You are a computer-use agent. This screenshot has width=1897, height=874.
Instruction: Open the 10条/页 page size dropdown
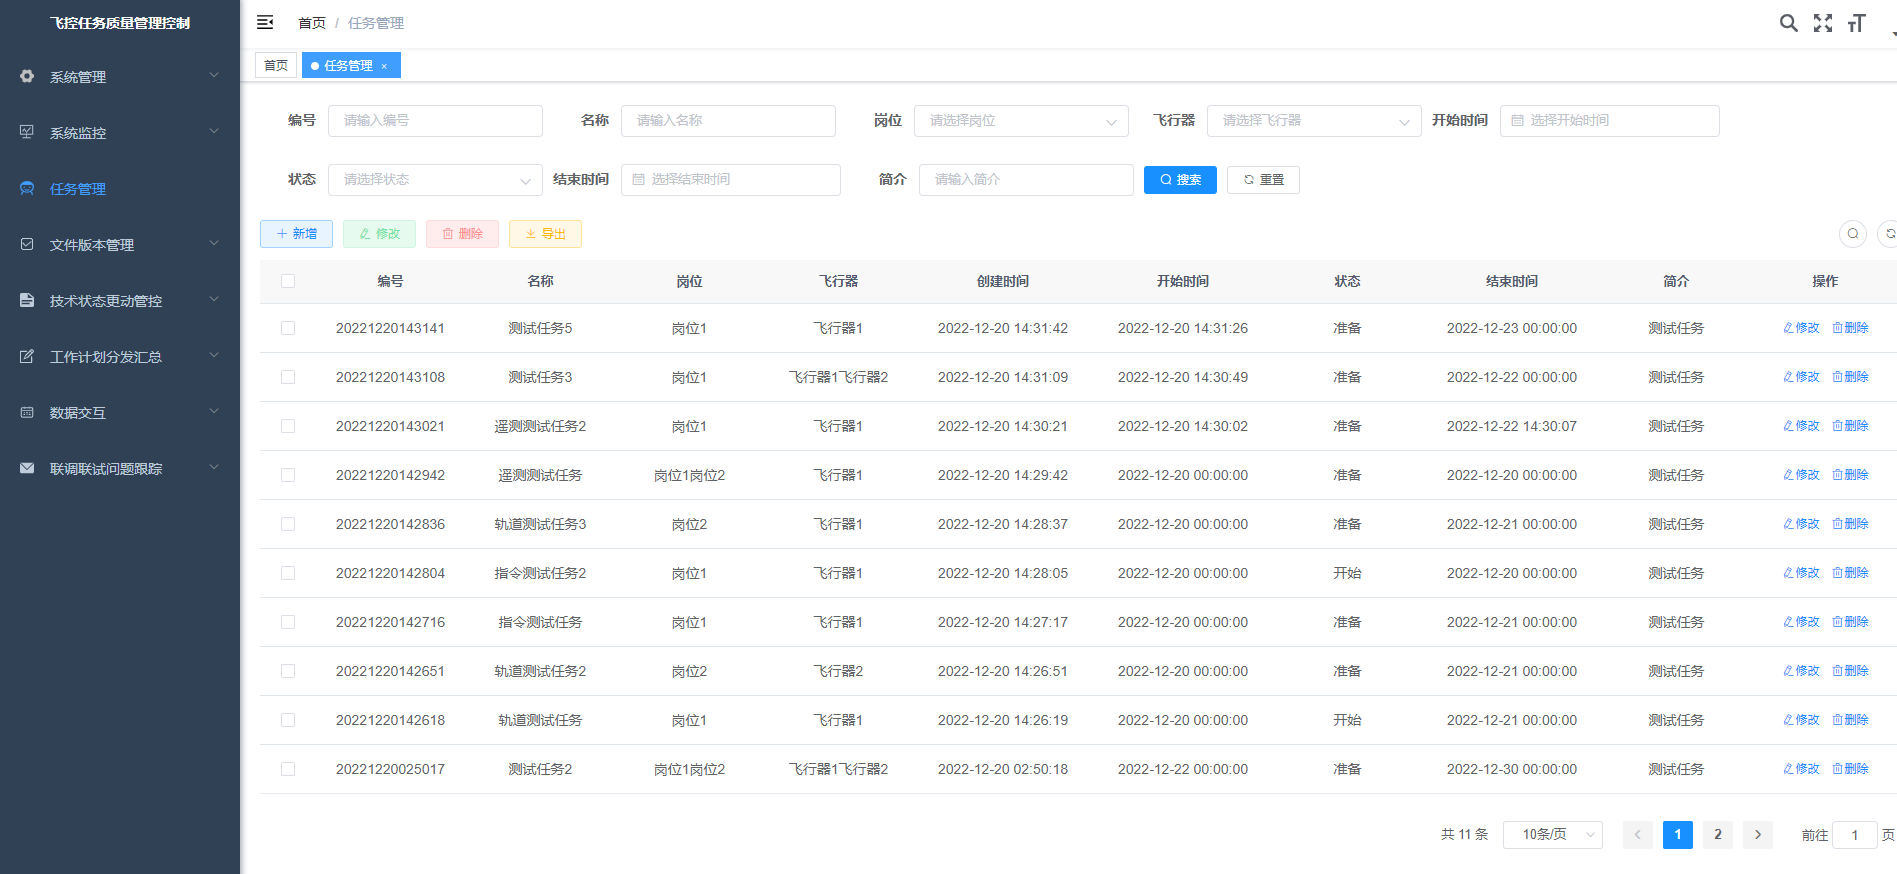point(1553,835)
